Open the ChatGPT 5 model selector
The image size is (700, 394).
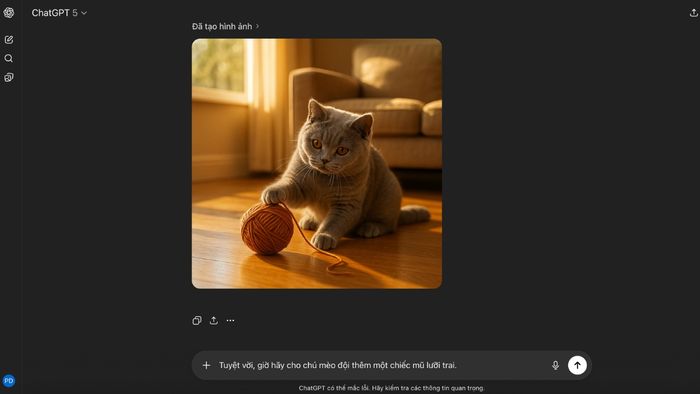[59, 13]
